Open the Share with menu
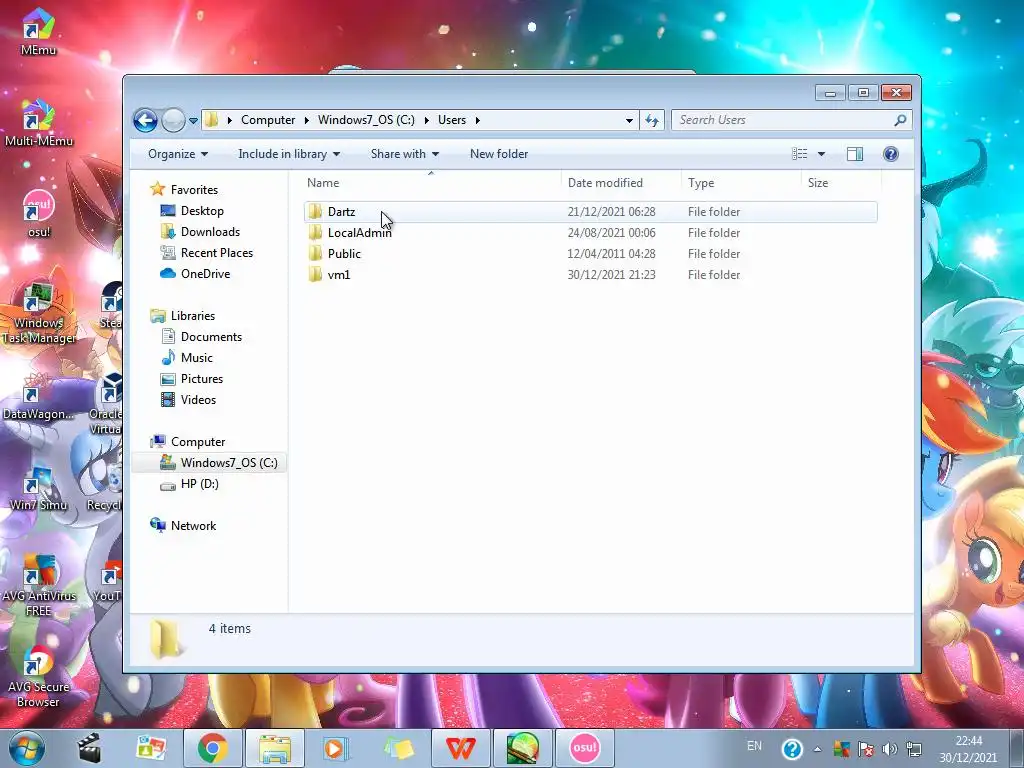The image size is (1024, 768). pos(404,154)
